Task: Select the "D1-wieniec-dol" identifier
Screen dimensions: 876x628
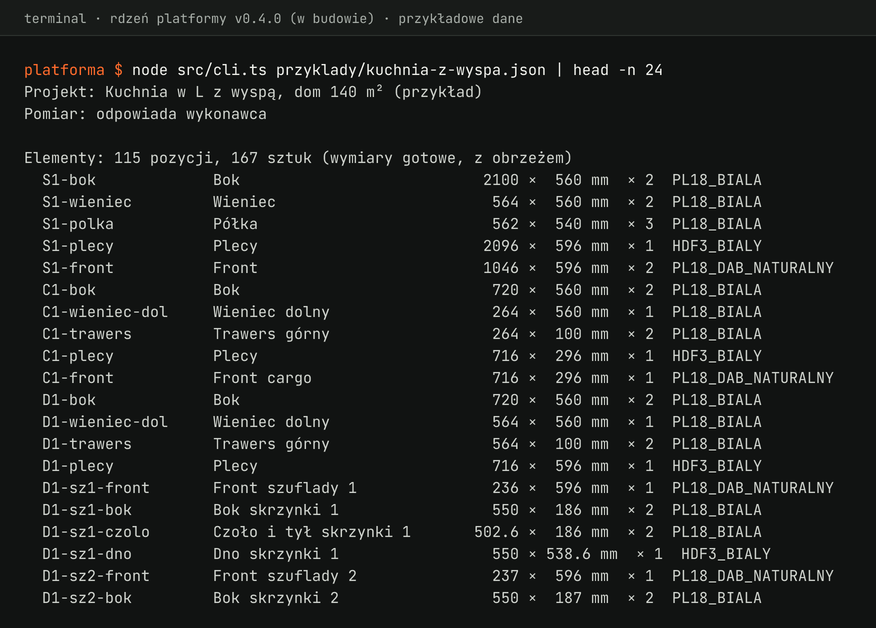Action: (105, 422)
